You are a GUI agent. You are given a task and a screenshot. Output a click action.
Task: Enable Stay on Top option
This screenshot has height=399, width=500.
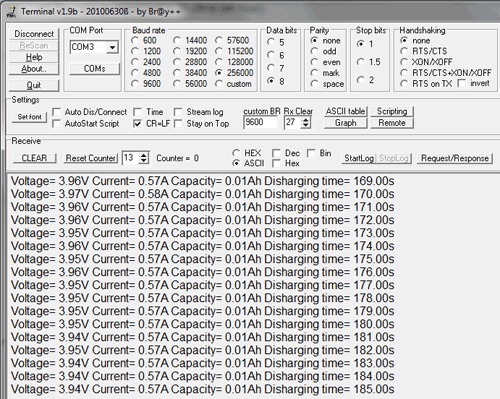coord(178,124)
